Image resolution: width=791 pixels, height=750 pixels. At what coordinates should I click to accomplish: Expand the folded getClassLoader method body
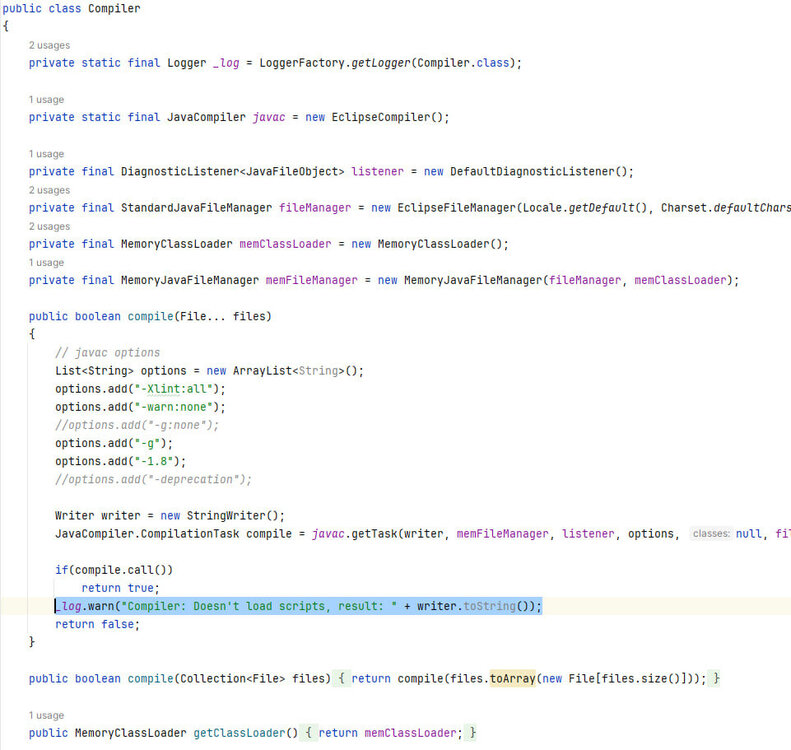pos(309,733)
